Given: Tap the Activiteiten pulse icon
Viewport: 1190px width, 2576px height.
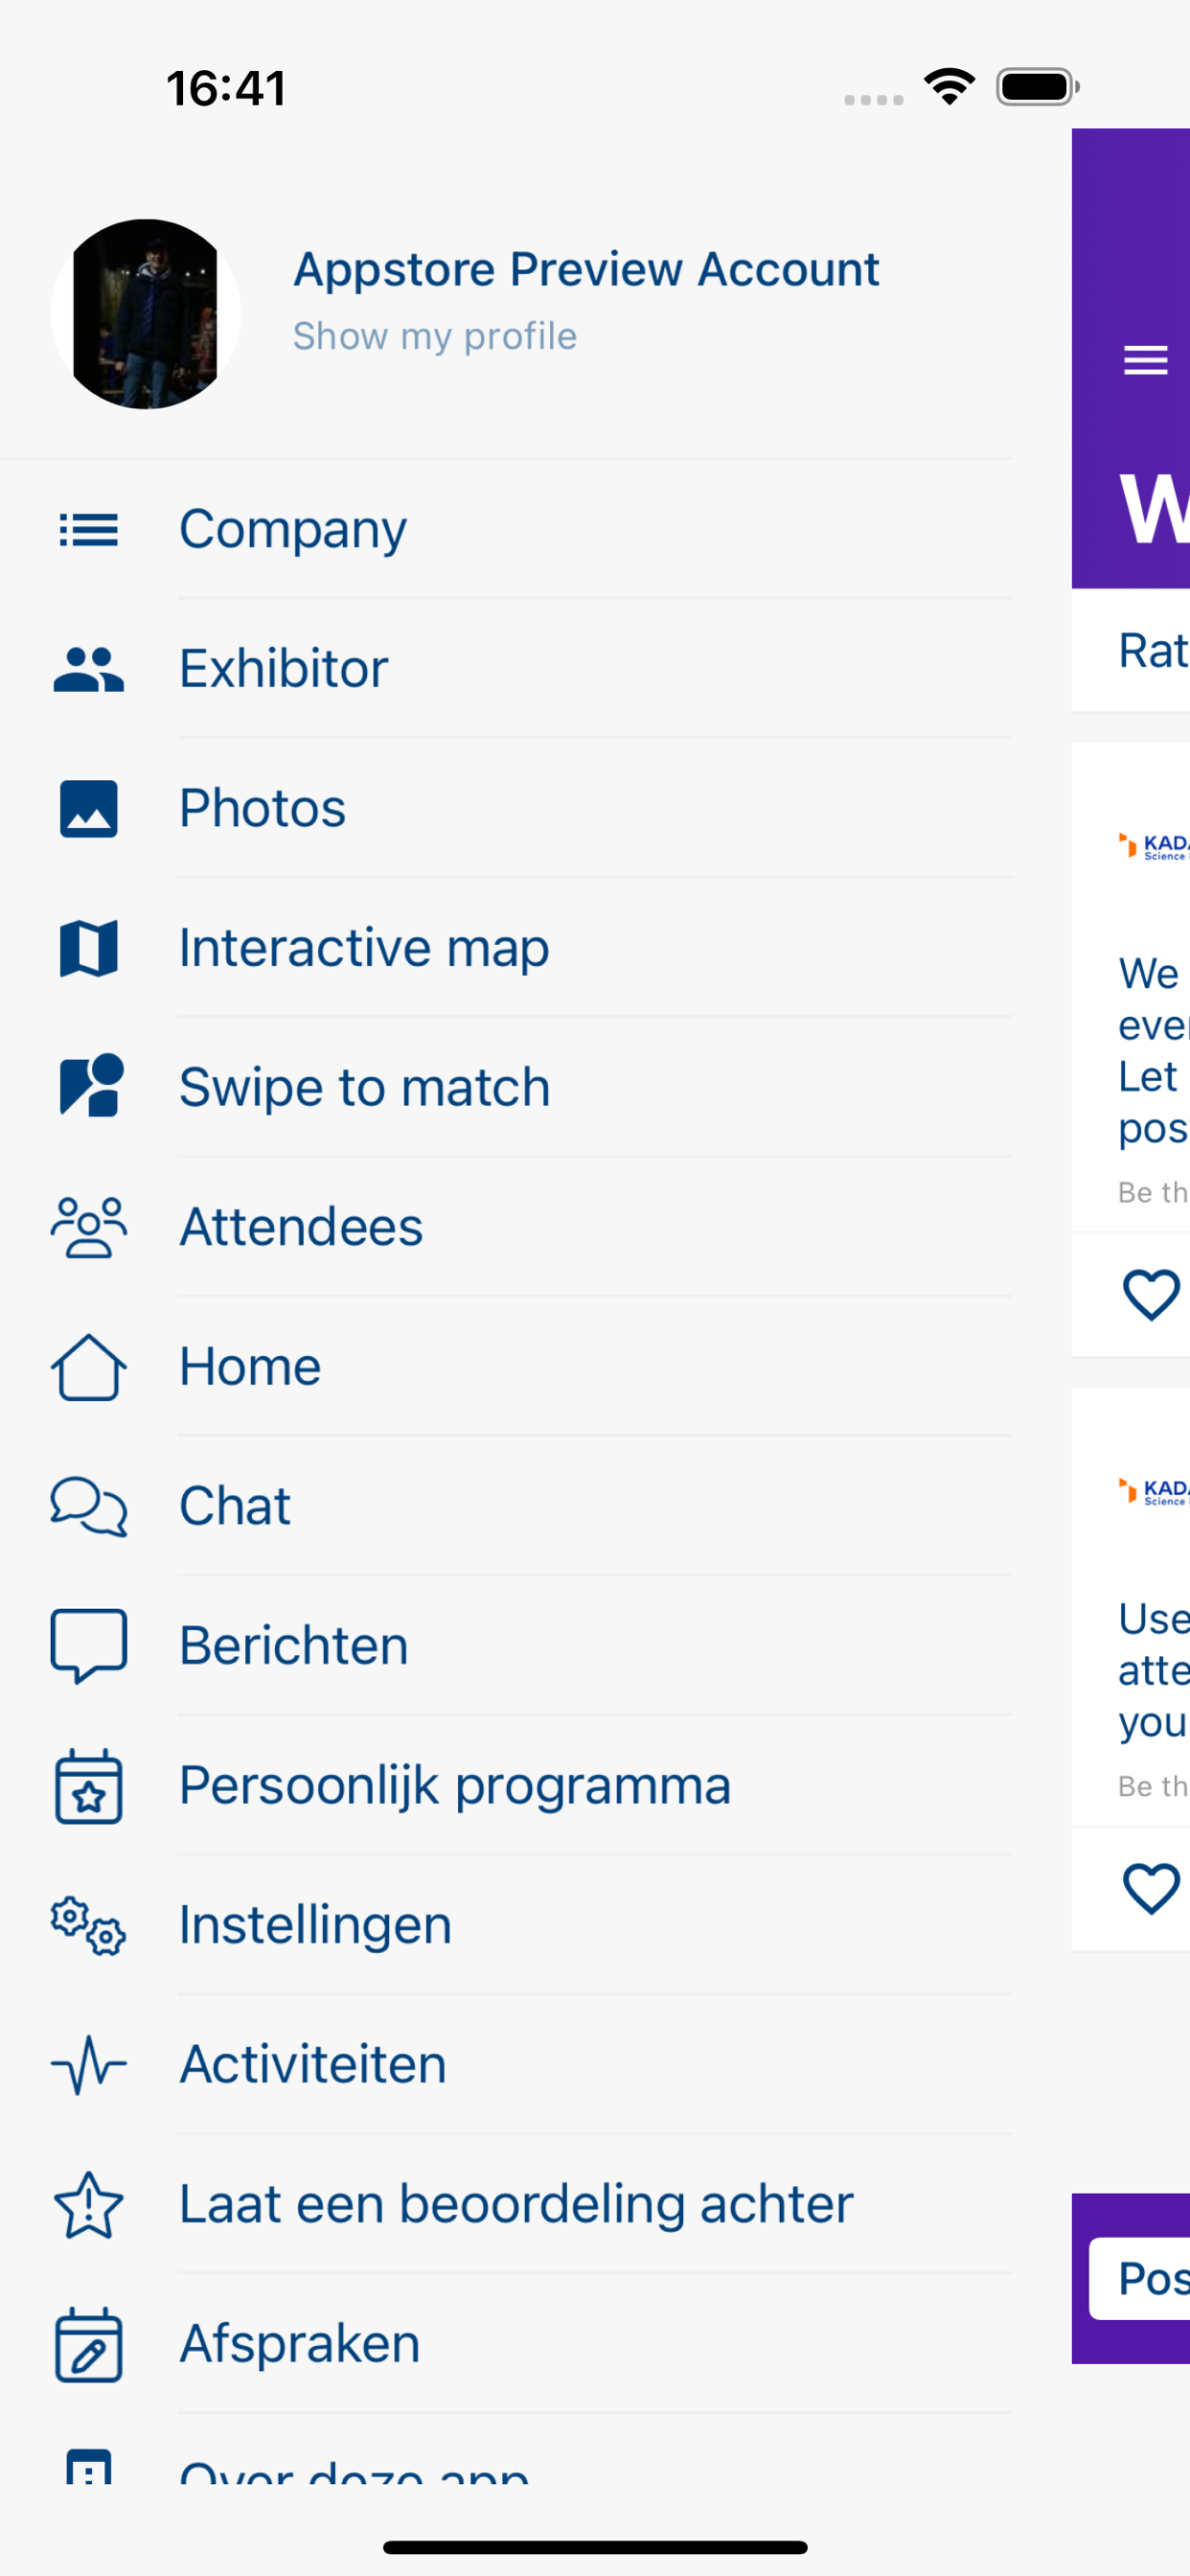Looking at the screenshot, I should (88, 2065).
